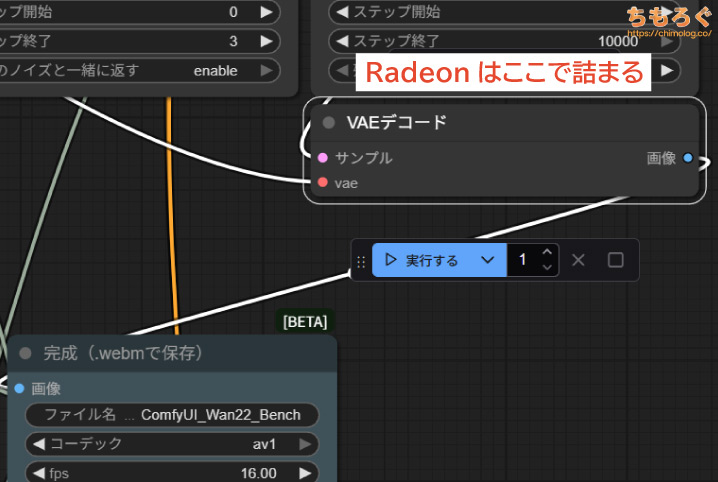The image size is (718, 482).
Task: Cancel the current run with the X icon
Action: (578, 260)
